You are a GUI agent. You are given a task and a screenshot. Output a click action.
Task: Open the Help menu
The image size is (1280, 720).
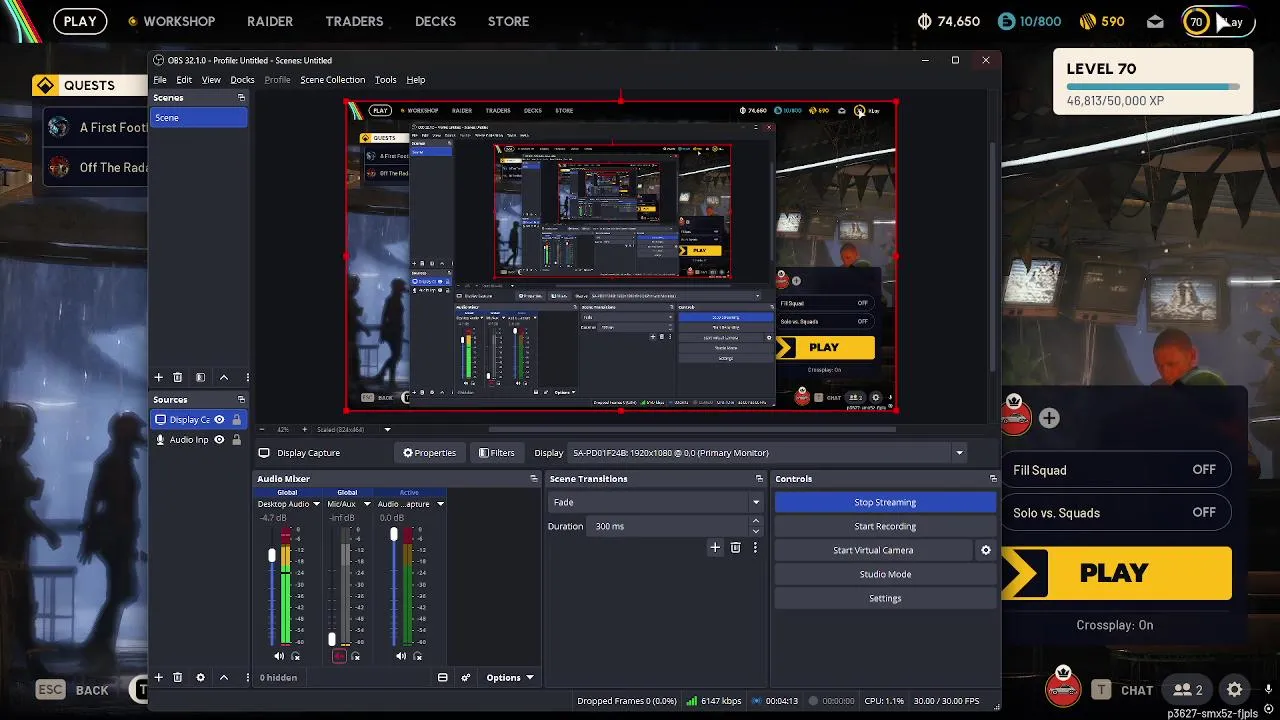[416, 80]
